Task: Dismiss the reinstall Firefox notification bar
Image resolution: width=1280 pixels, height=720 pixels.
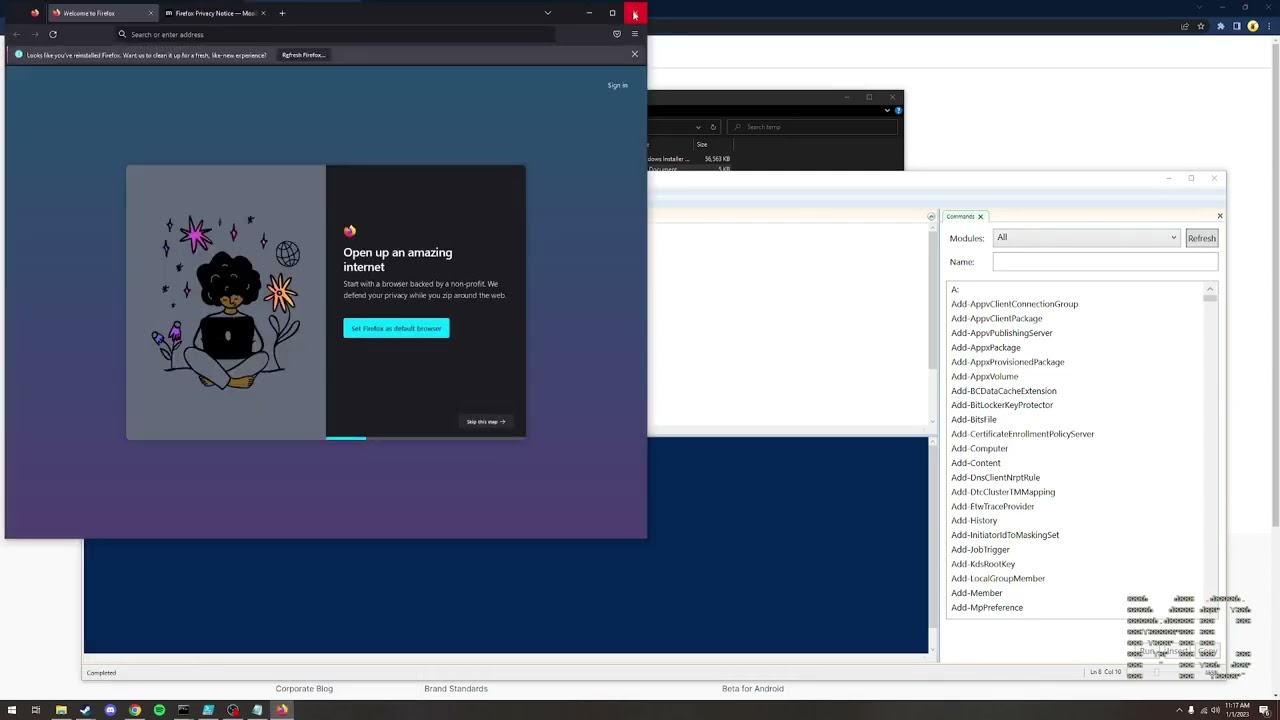Action: [x=634, y=54]
